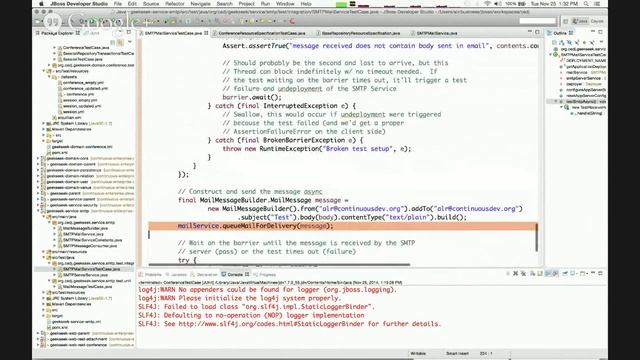Expand the geekseek-domain-core project
640x360 pixels.
(x=38, y=158)
